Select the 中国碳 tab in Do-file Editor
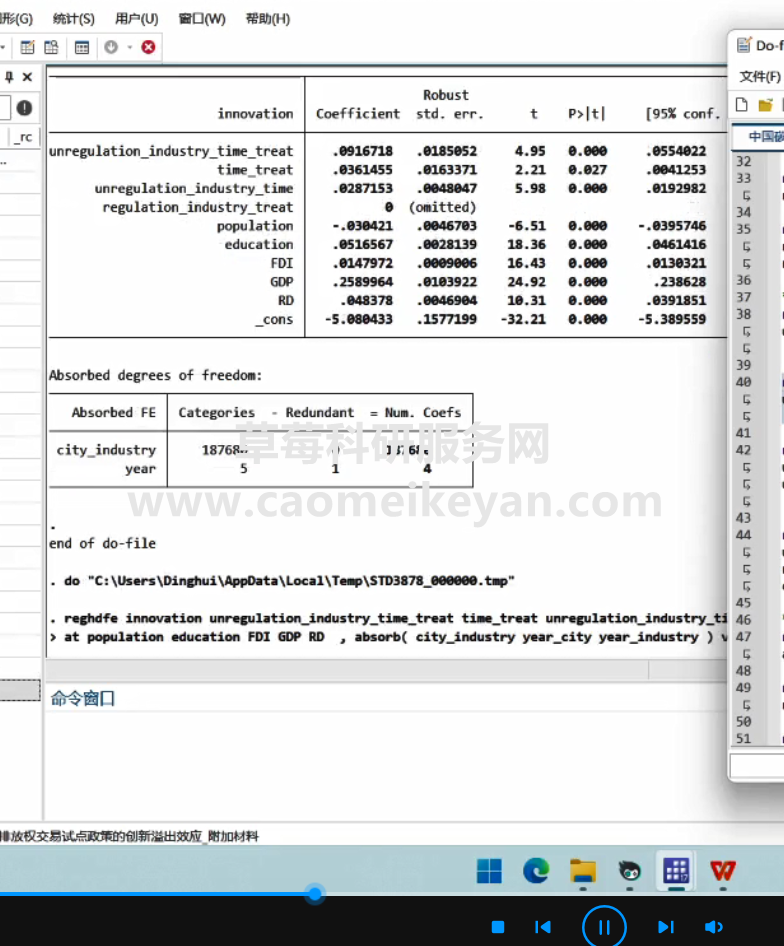This screenshot has height=946, width=784. (765, 136)
